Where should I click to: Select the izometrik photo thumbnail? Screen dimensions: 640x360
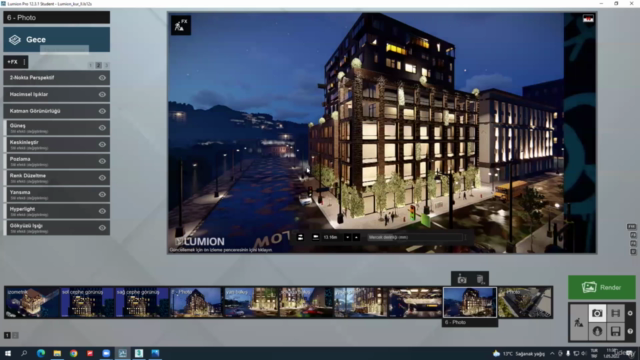pyautogui.click(x=32, y=302)
